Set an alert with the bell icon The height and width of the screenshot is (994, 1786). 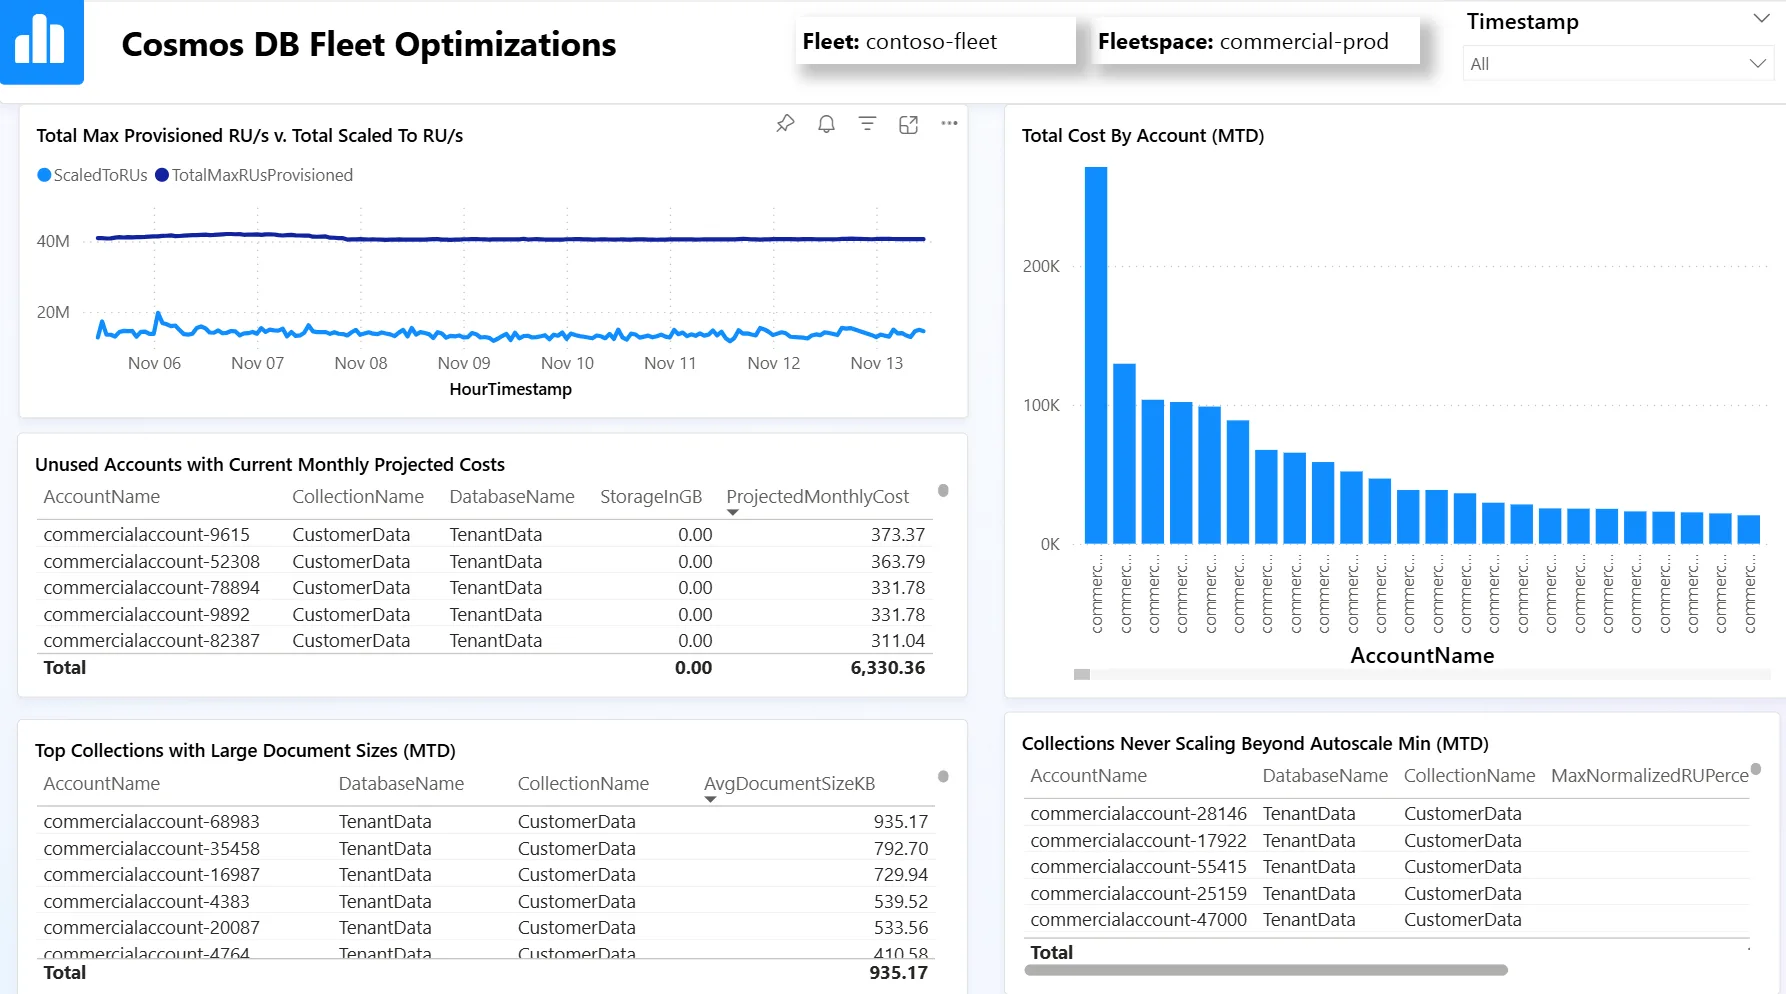tap(826, 124)
